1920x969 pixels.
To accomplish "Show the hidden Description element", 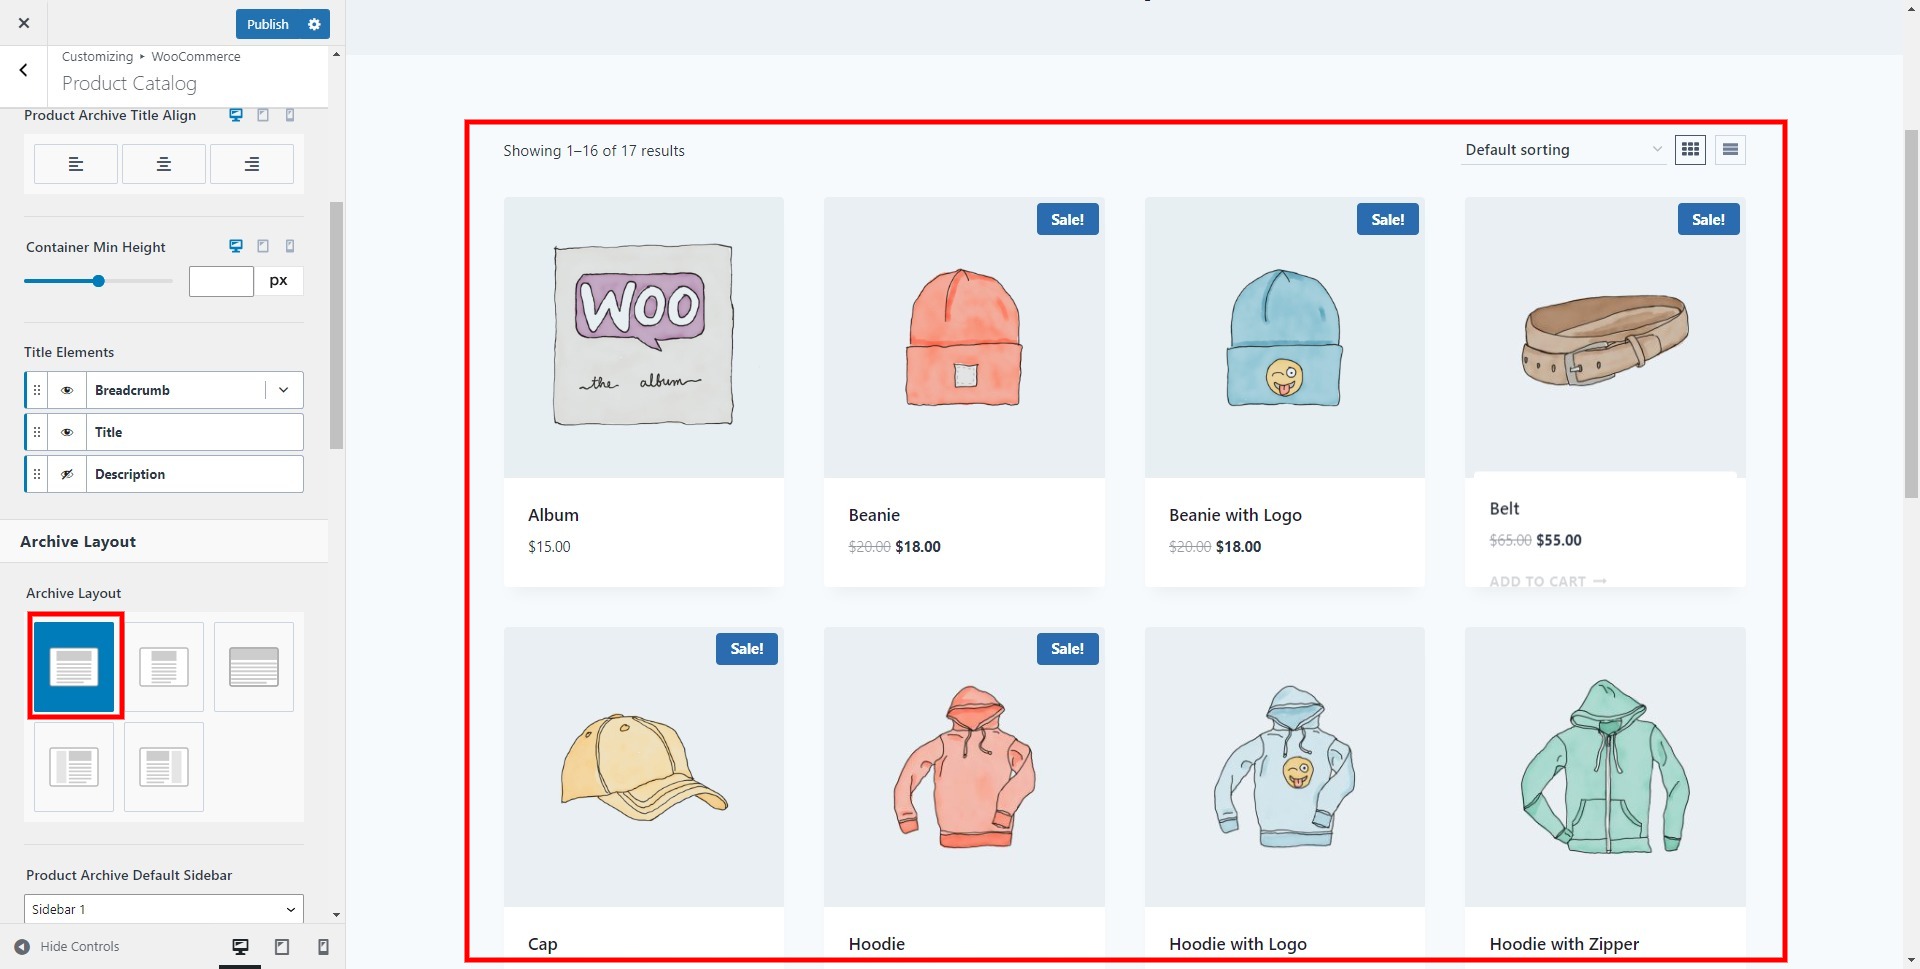I will tap(67, 474).
